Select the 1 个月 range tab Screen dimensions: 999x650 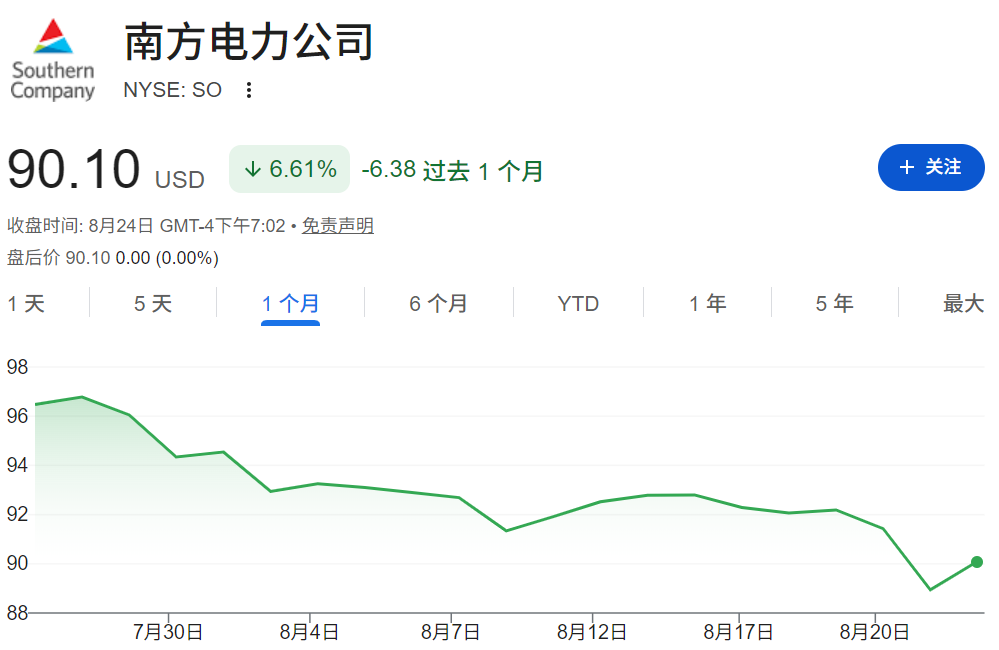(291, 303)
